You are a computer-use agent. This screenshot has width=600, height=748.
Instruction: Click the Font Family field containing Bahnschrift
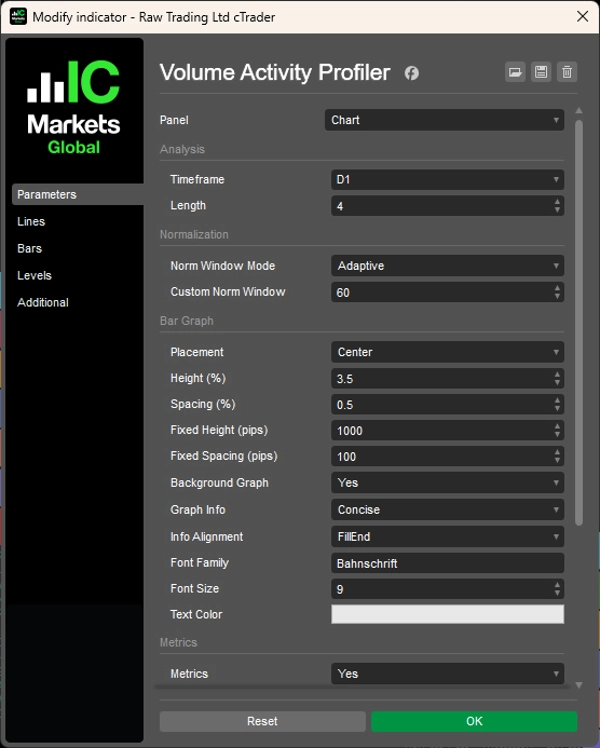447,563
